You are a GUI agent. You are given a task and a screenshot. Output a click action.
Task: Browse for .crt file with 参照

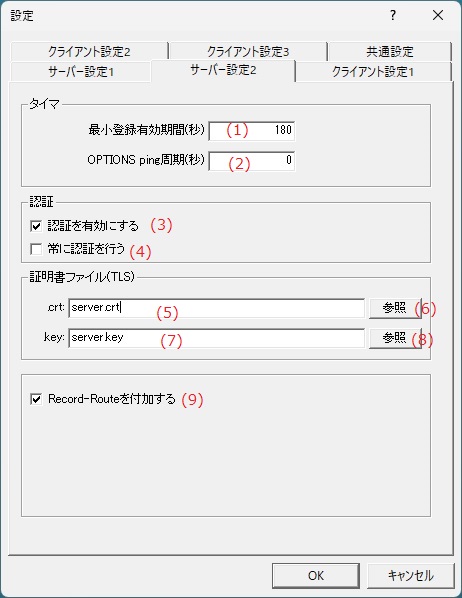point(395,308)
